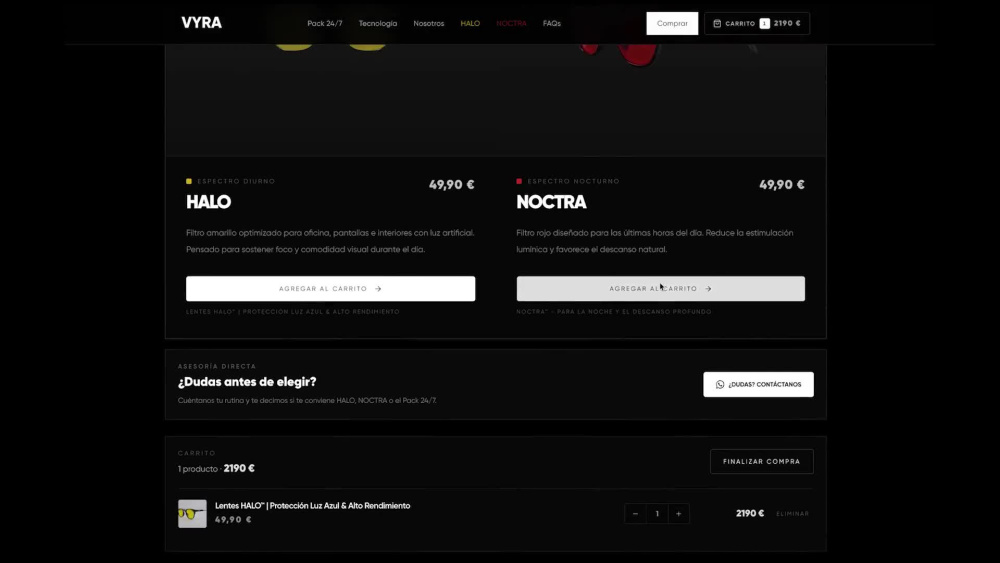Click the Finalizar Compra button

pyautogui.click(x=761, y=462)
